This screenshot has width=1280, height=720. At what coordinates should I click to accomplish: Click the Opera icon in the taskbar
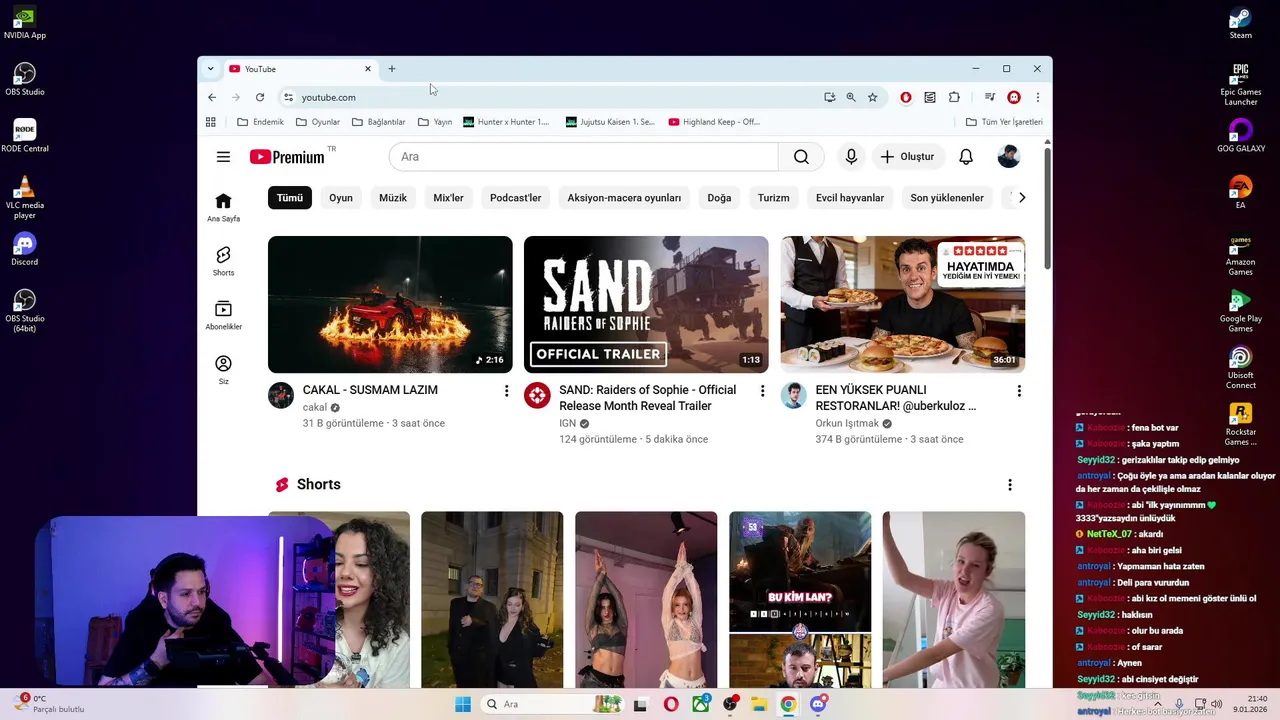point(671,704)
